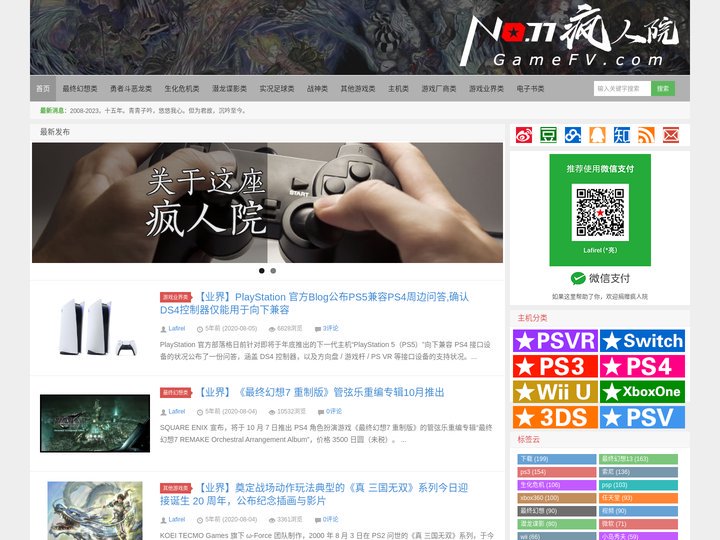The width and height of the screenshot is (720, 540).
Task: Open the 3DS console category badge
Action: (x=555, y=417)
